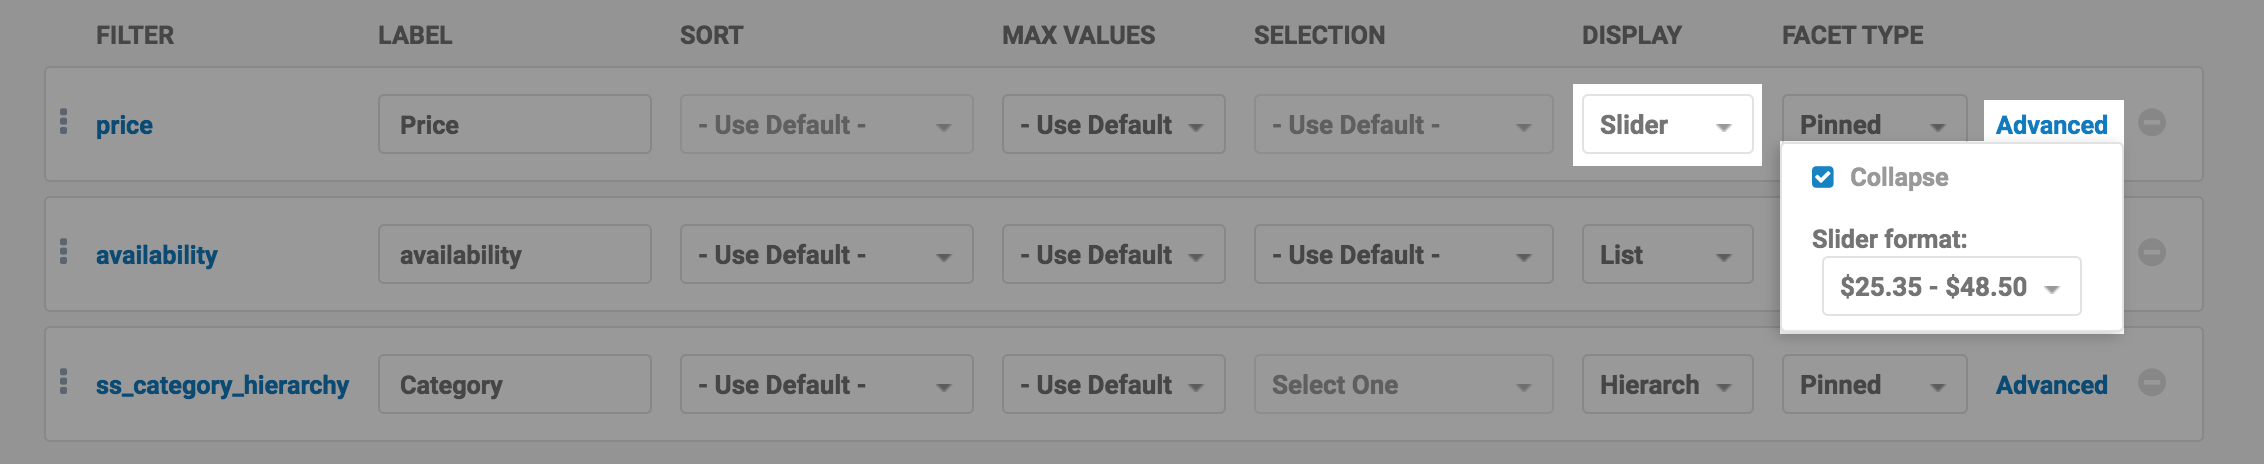Click the Advanced link for price row
Screen dimensions: 2264x464
(2051, 125)
